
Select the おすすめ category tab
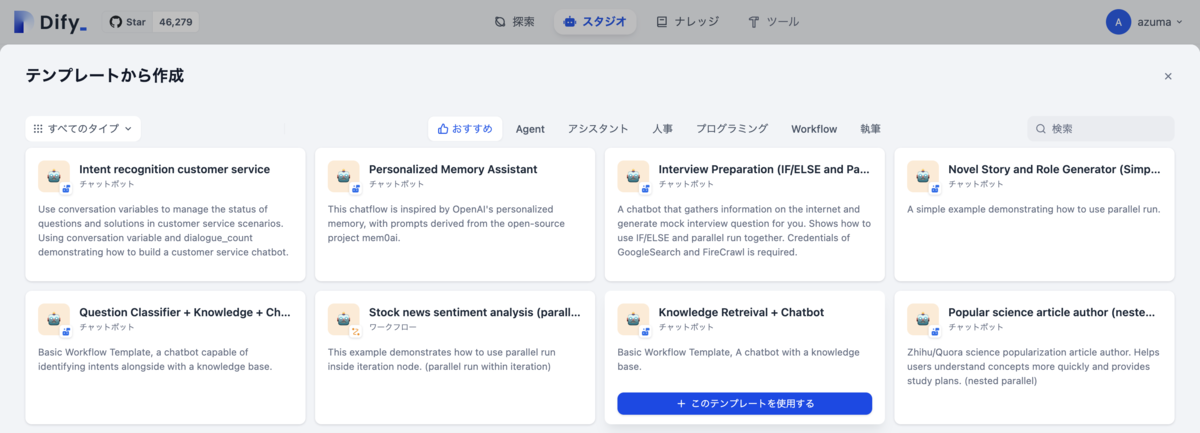(465, 128)
